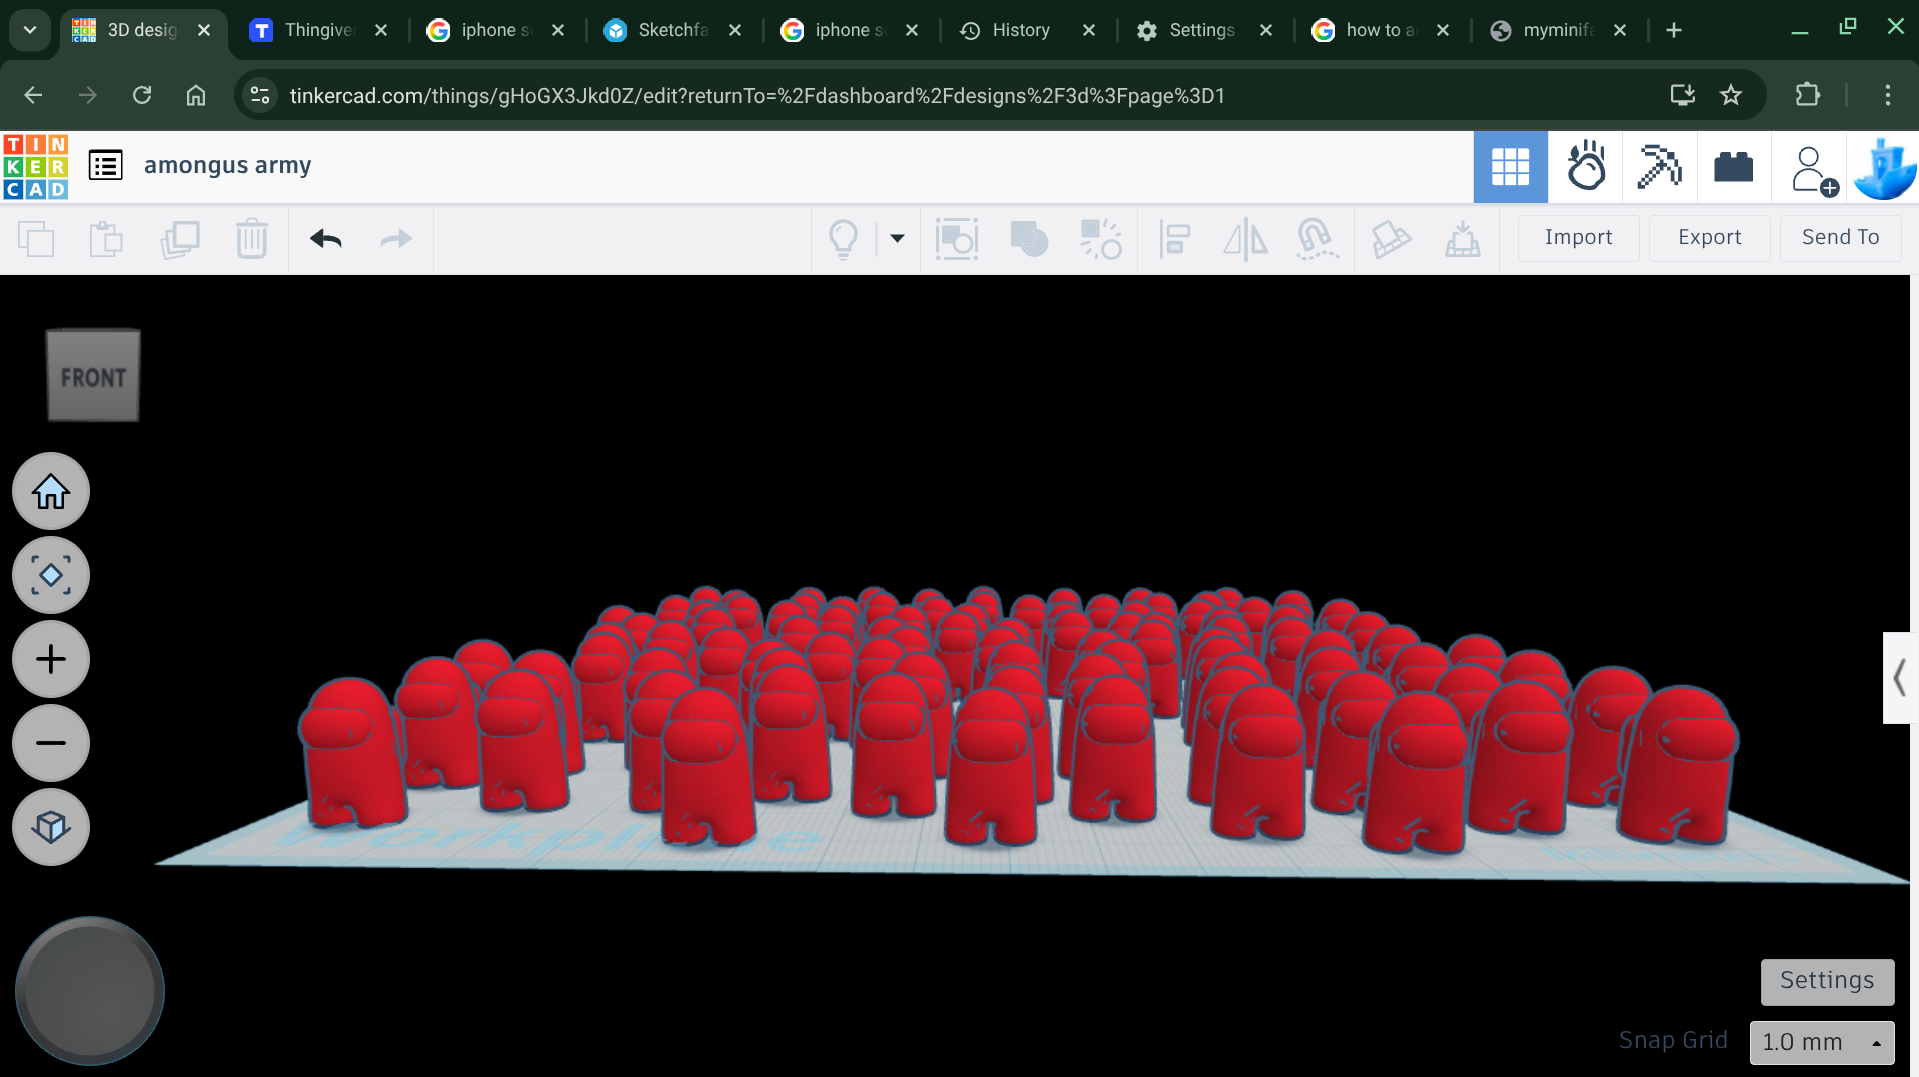Bookmark this page with the star
The width and height of the screenshot is (1919, 1077).
[1731, 95]
